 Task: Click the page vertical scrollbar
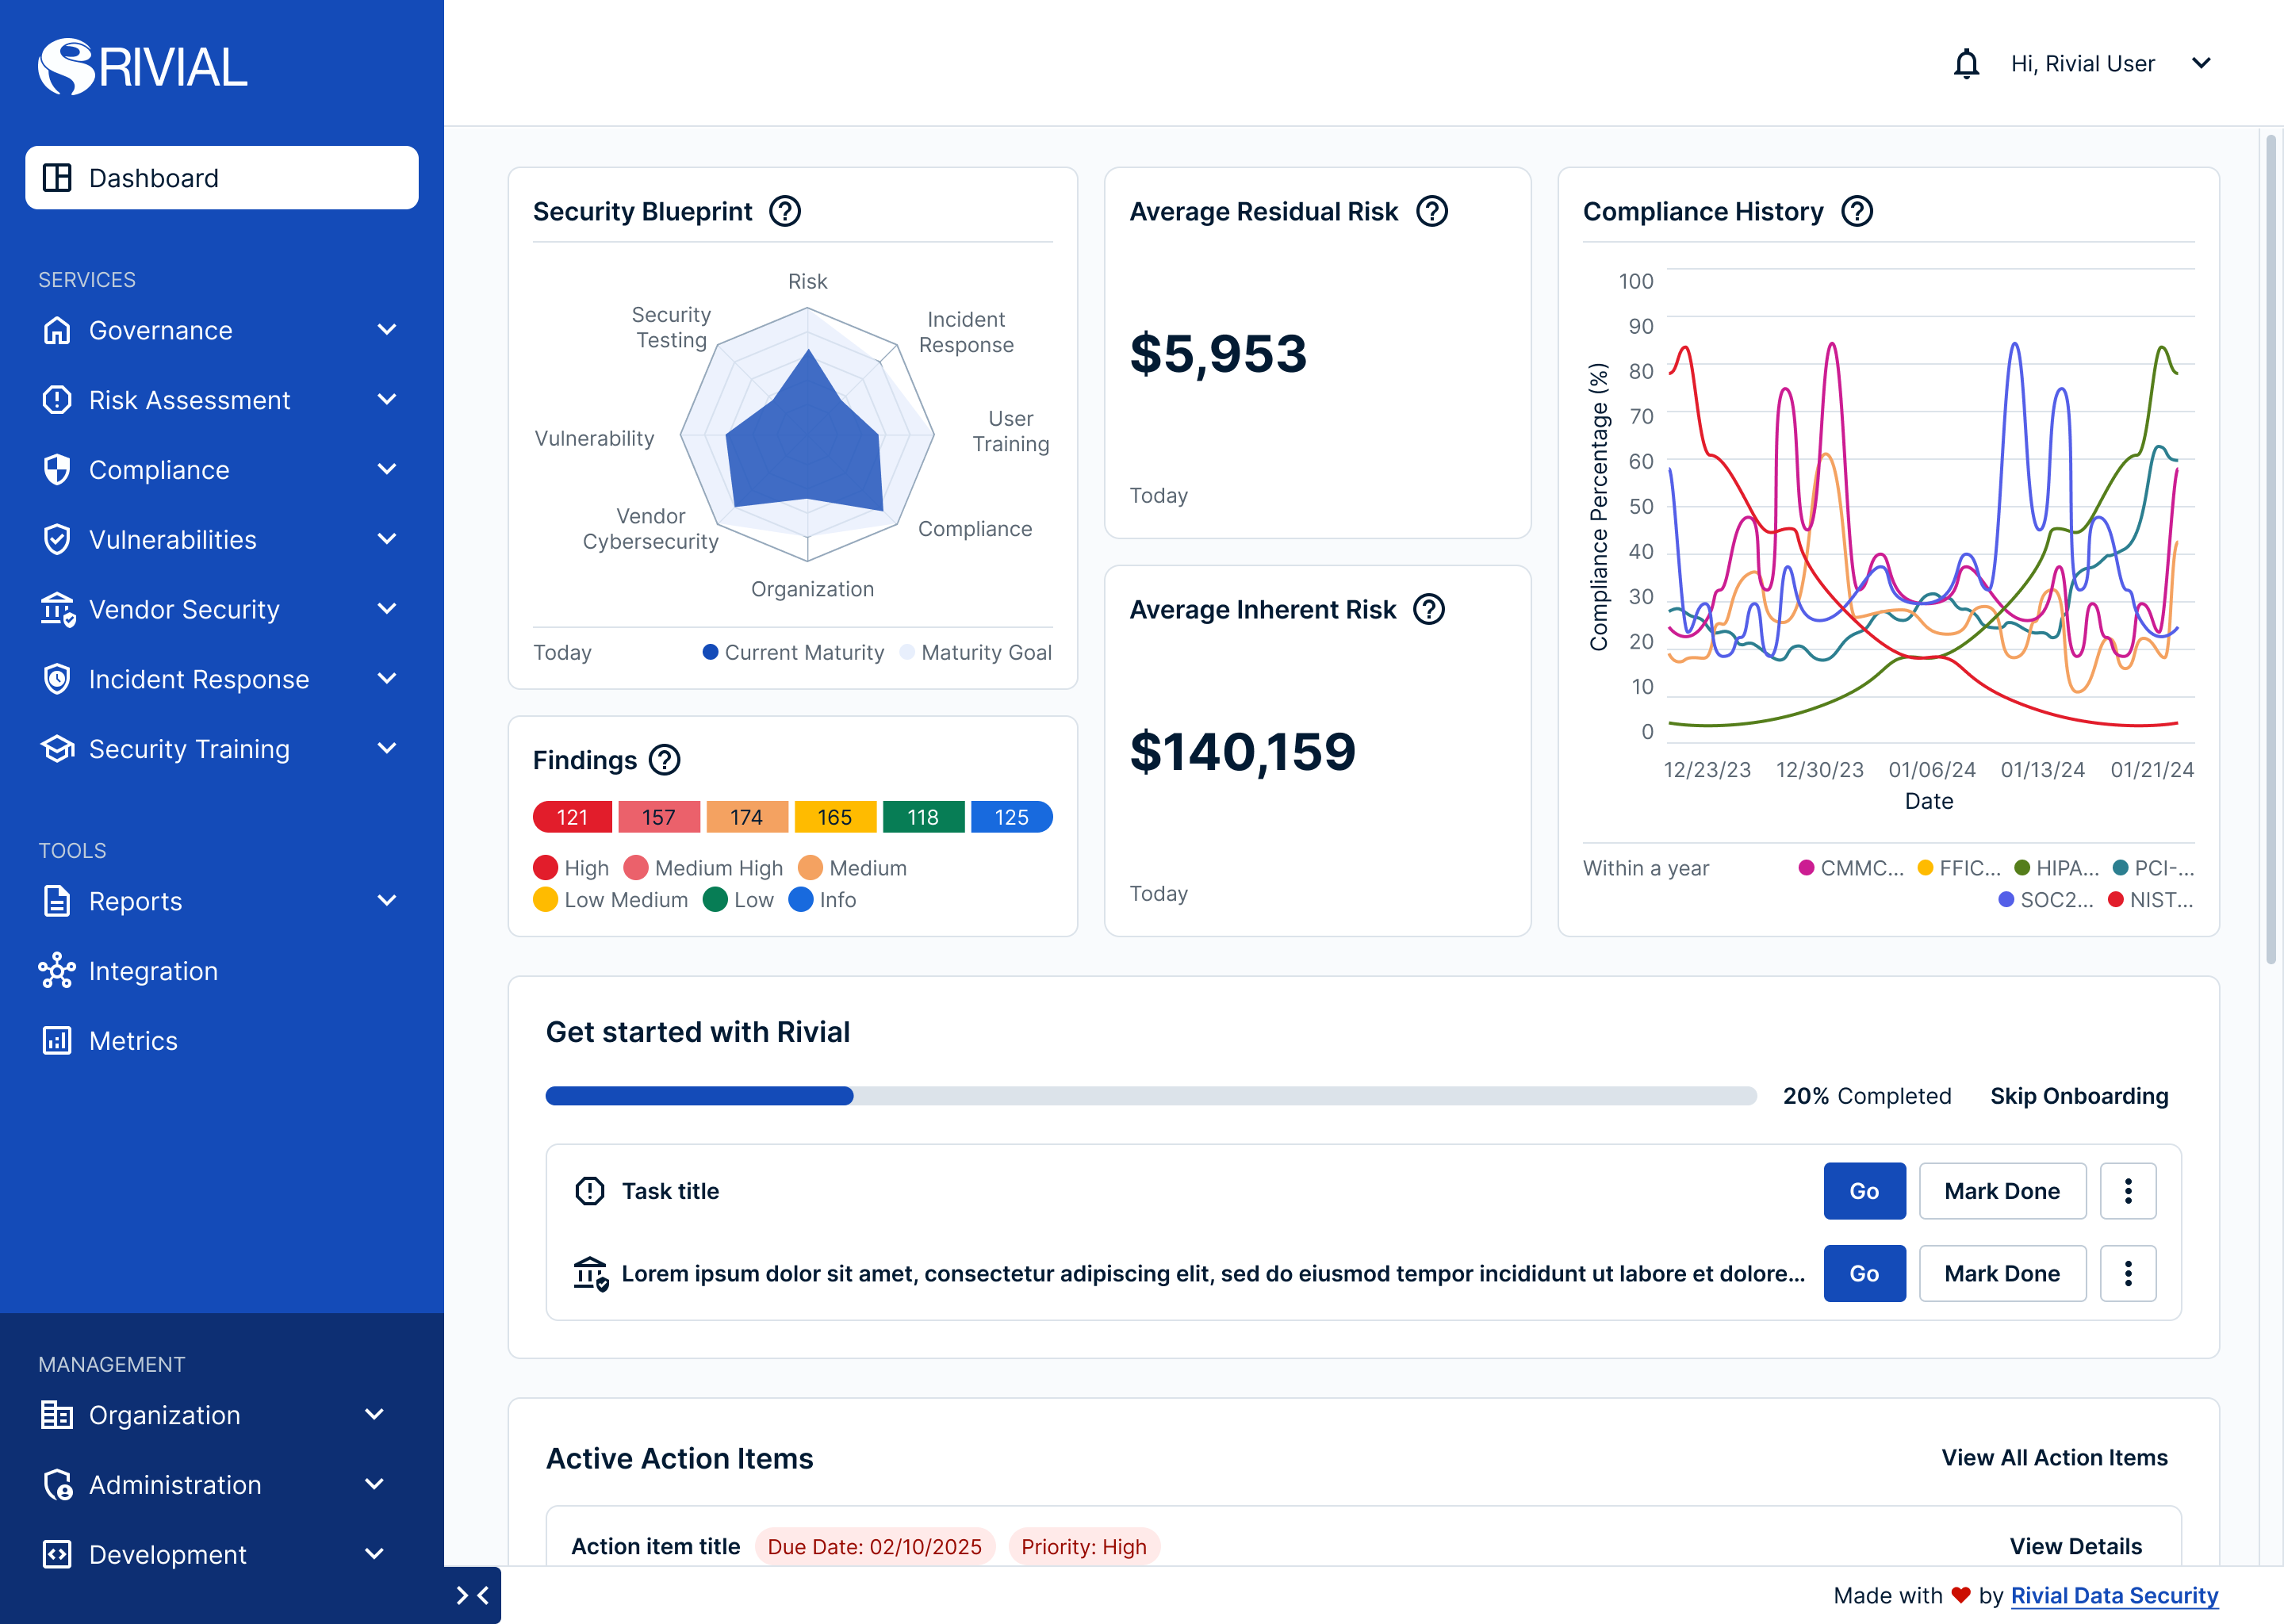tap(2270, 550)
